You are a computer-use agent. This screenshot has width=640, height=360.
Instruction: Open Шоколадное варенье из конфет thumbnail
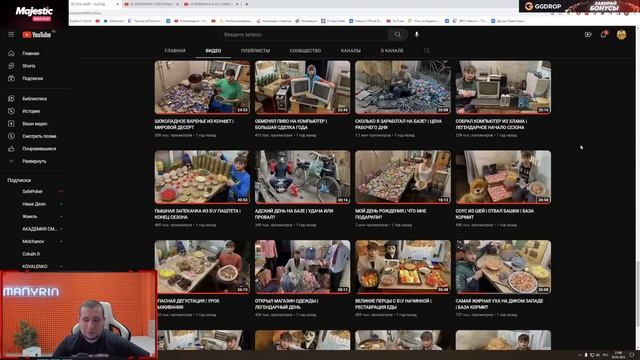pyautogui.click(x=202, y=87)
